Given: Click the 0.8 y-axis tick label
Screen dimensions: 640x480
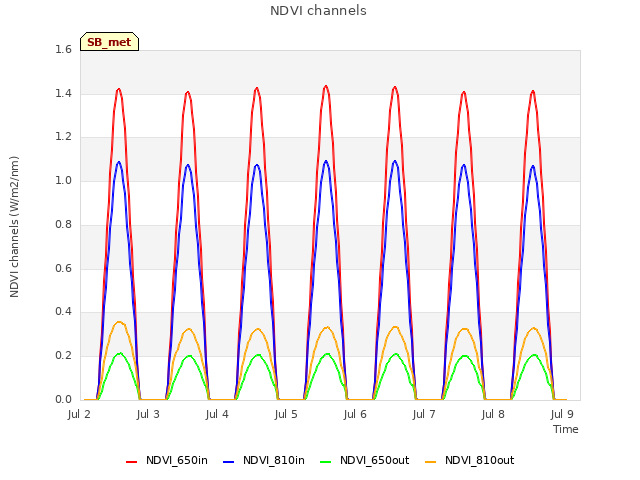Looking at the screenshot, I should click(x=63, y=224).
